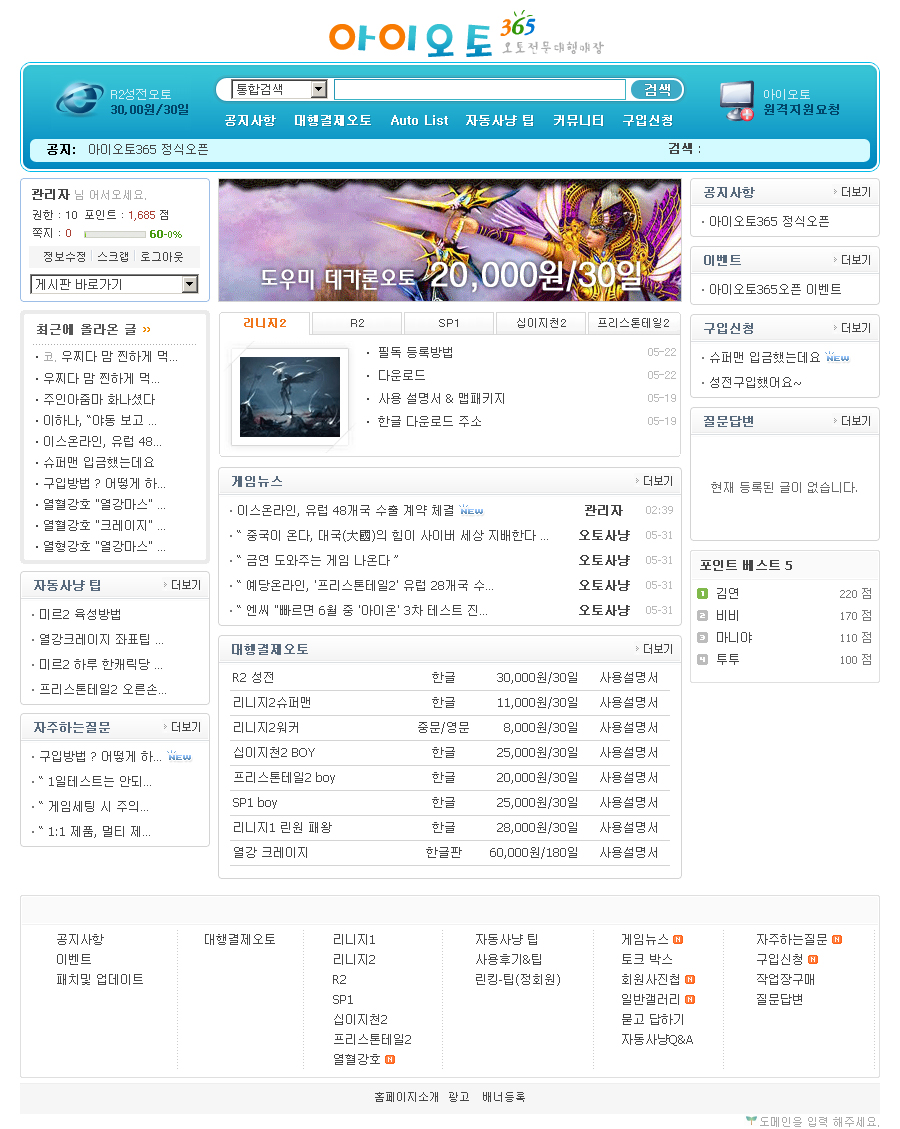
Task: Expand 더보기 in the 공지사항 panel
Action: [x=852, y=192]
